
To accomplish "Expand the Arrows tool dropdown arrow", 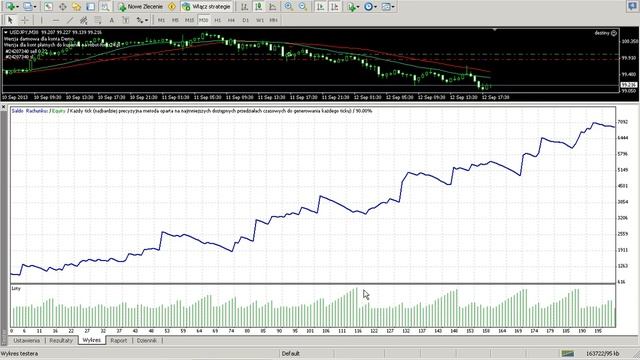I will click(147, 20).
